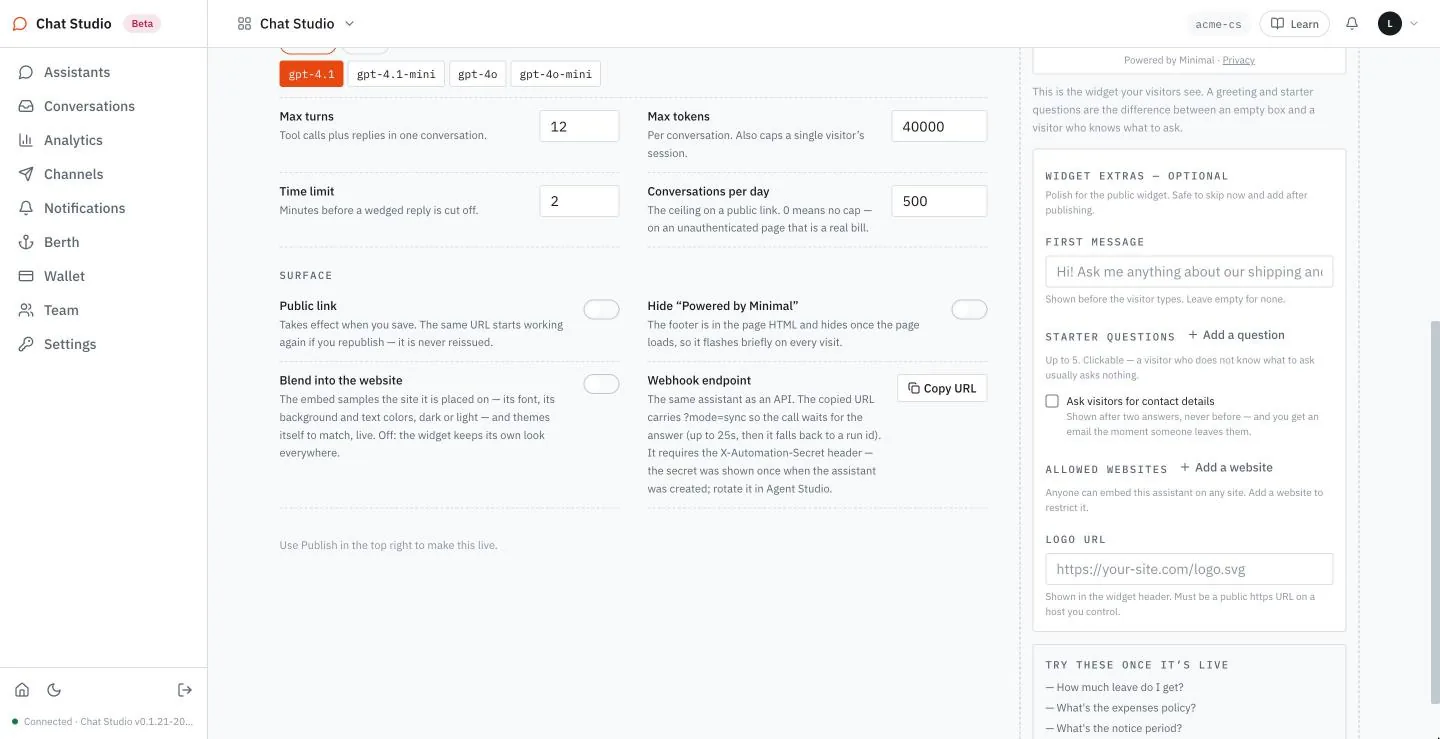Click the L user avatar
Image resolution: width=1440 pixels, height=739 pixels.
[1389, 24]
